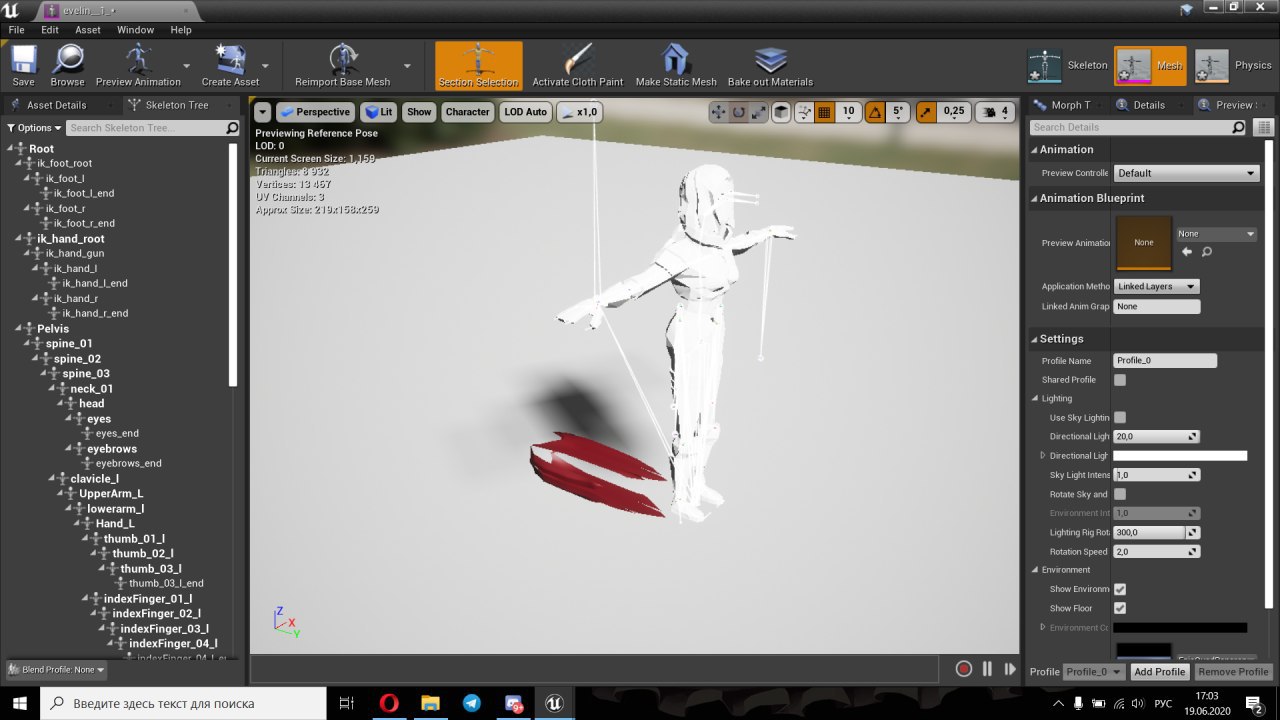Screen dimensions: 1280x720
Task: Click the Lighting Rig Rotation 300,0 slider
Action: pos(1156,533)
